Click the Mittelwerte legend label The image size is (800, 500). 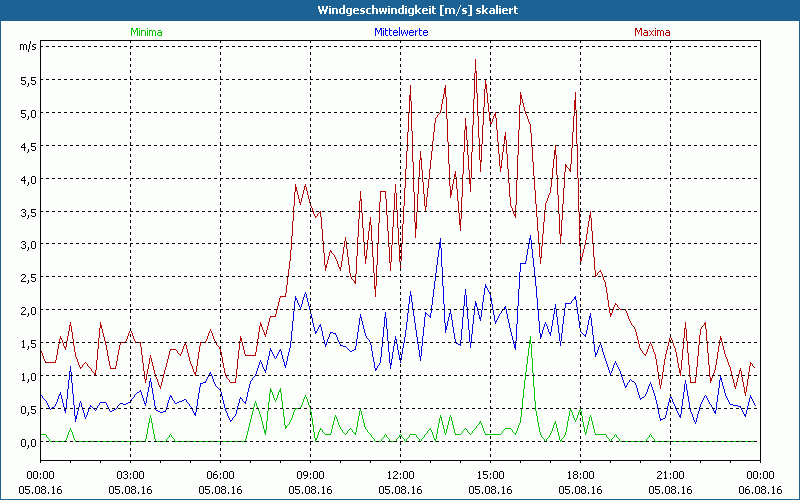tap(401, 32)
